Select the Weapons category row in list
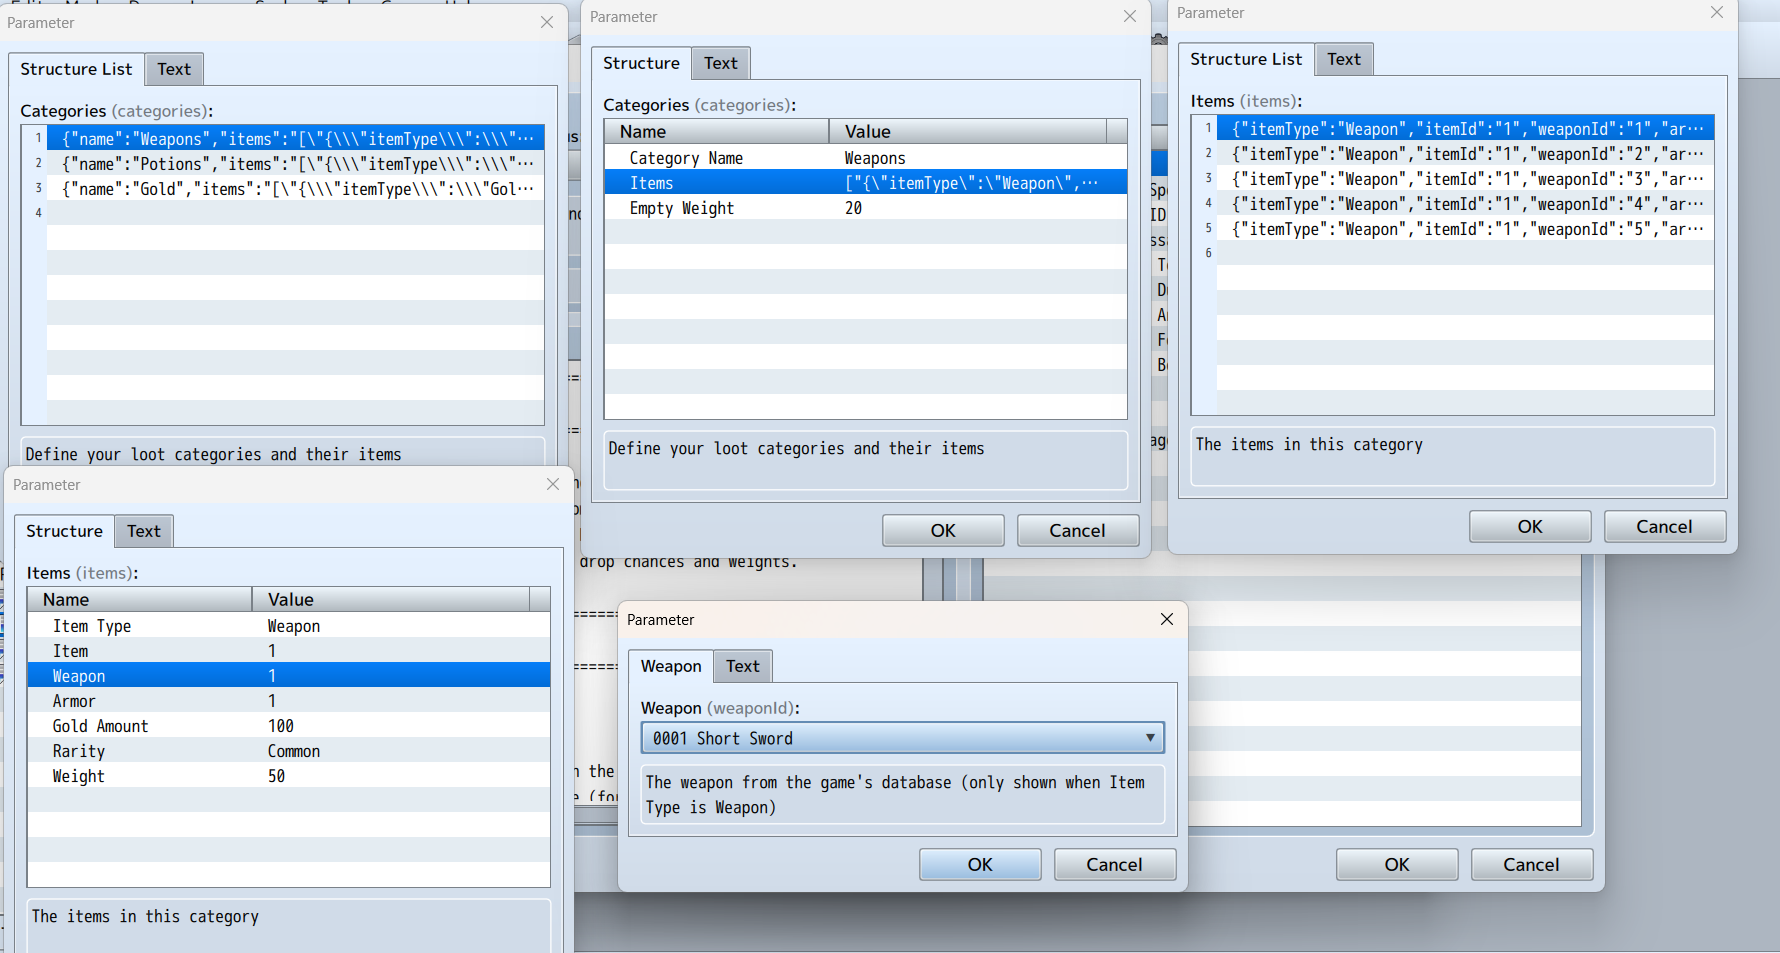 coord(296,138)
